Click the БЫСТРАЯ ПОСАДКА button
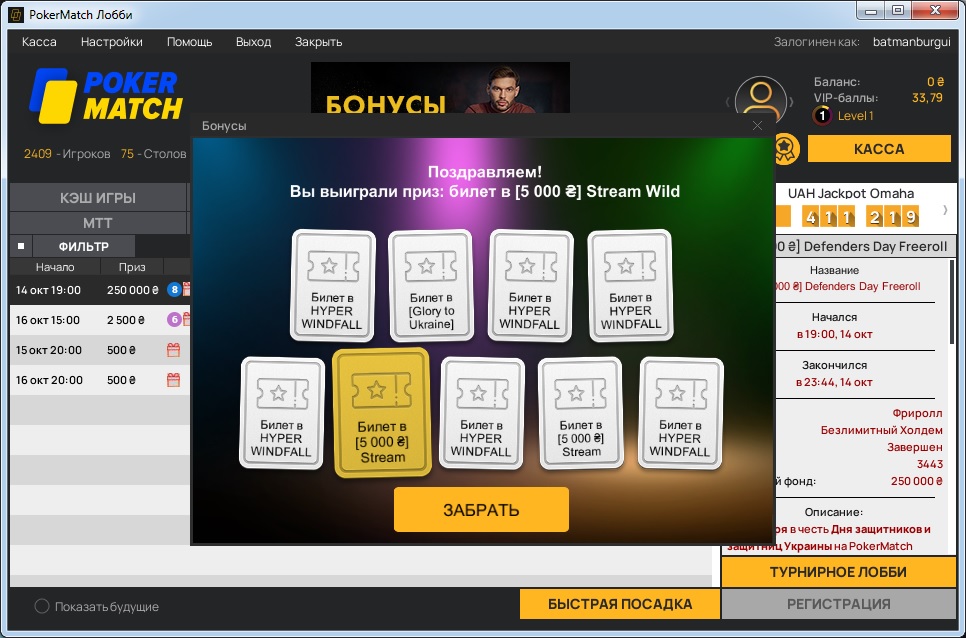Image resolution: width=966 pixels, height=638 pixels. 620,604
